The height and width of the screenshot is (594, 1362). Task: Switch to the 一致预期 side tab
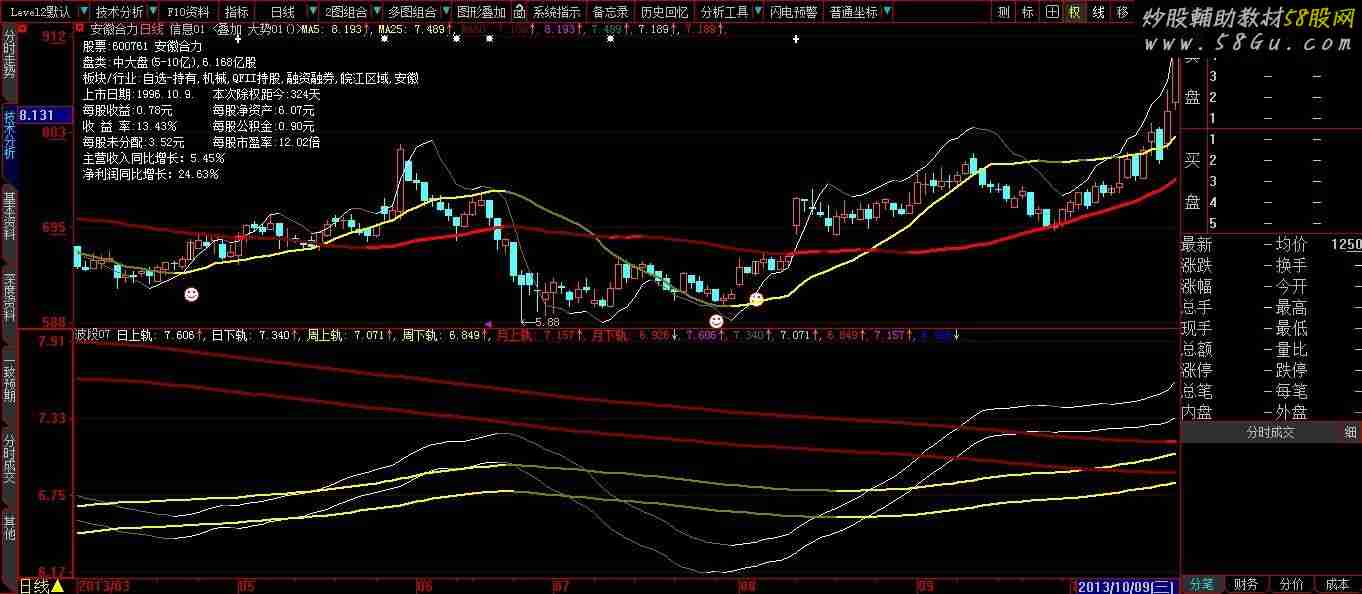tap(10, 381)
